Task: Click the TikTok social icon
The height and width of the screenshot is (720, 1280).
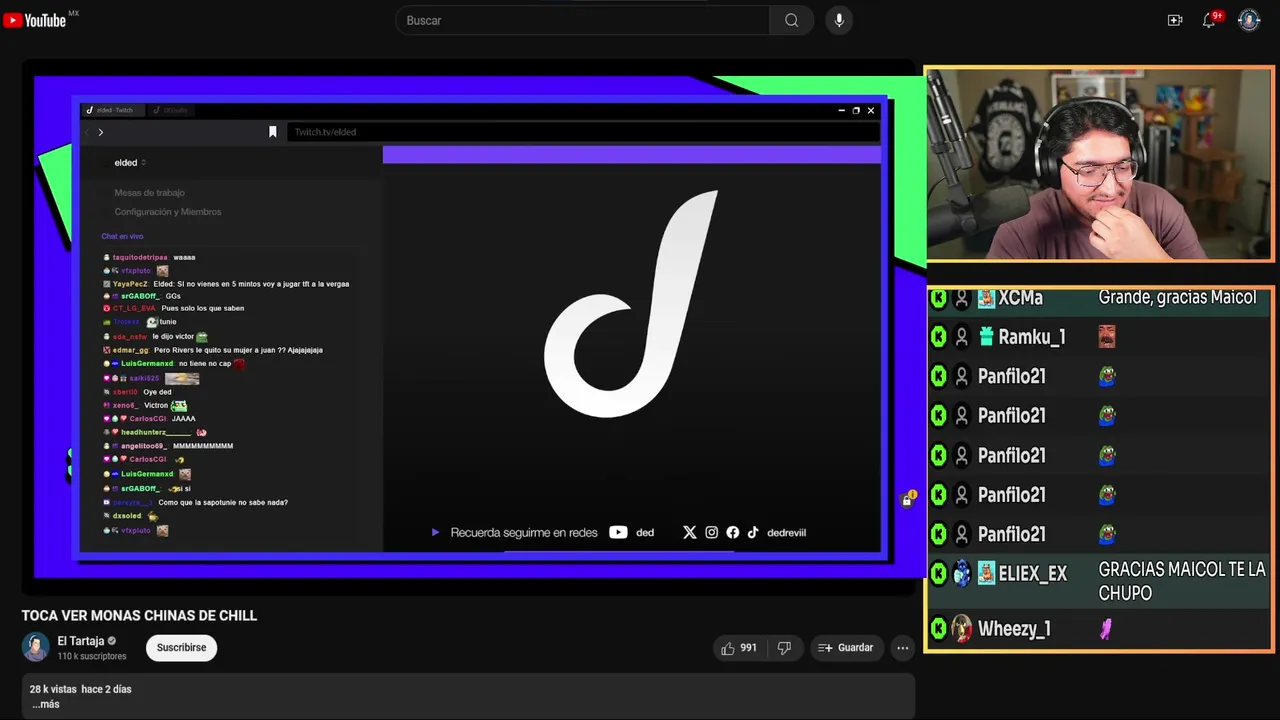Action: coord(753,533)
